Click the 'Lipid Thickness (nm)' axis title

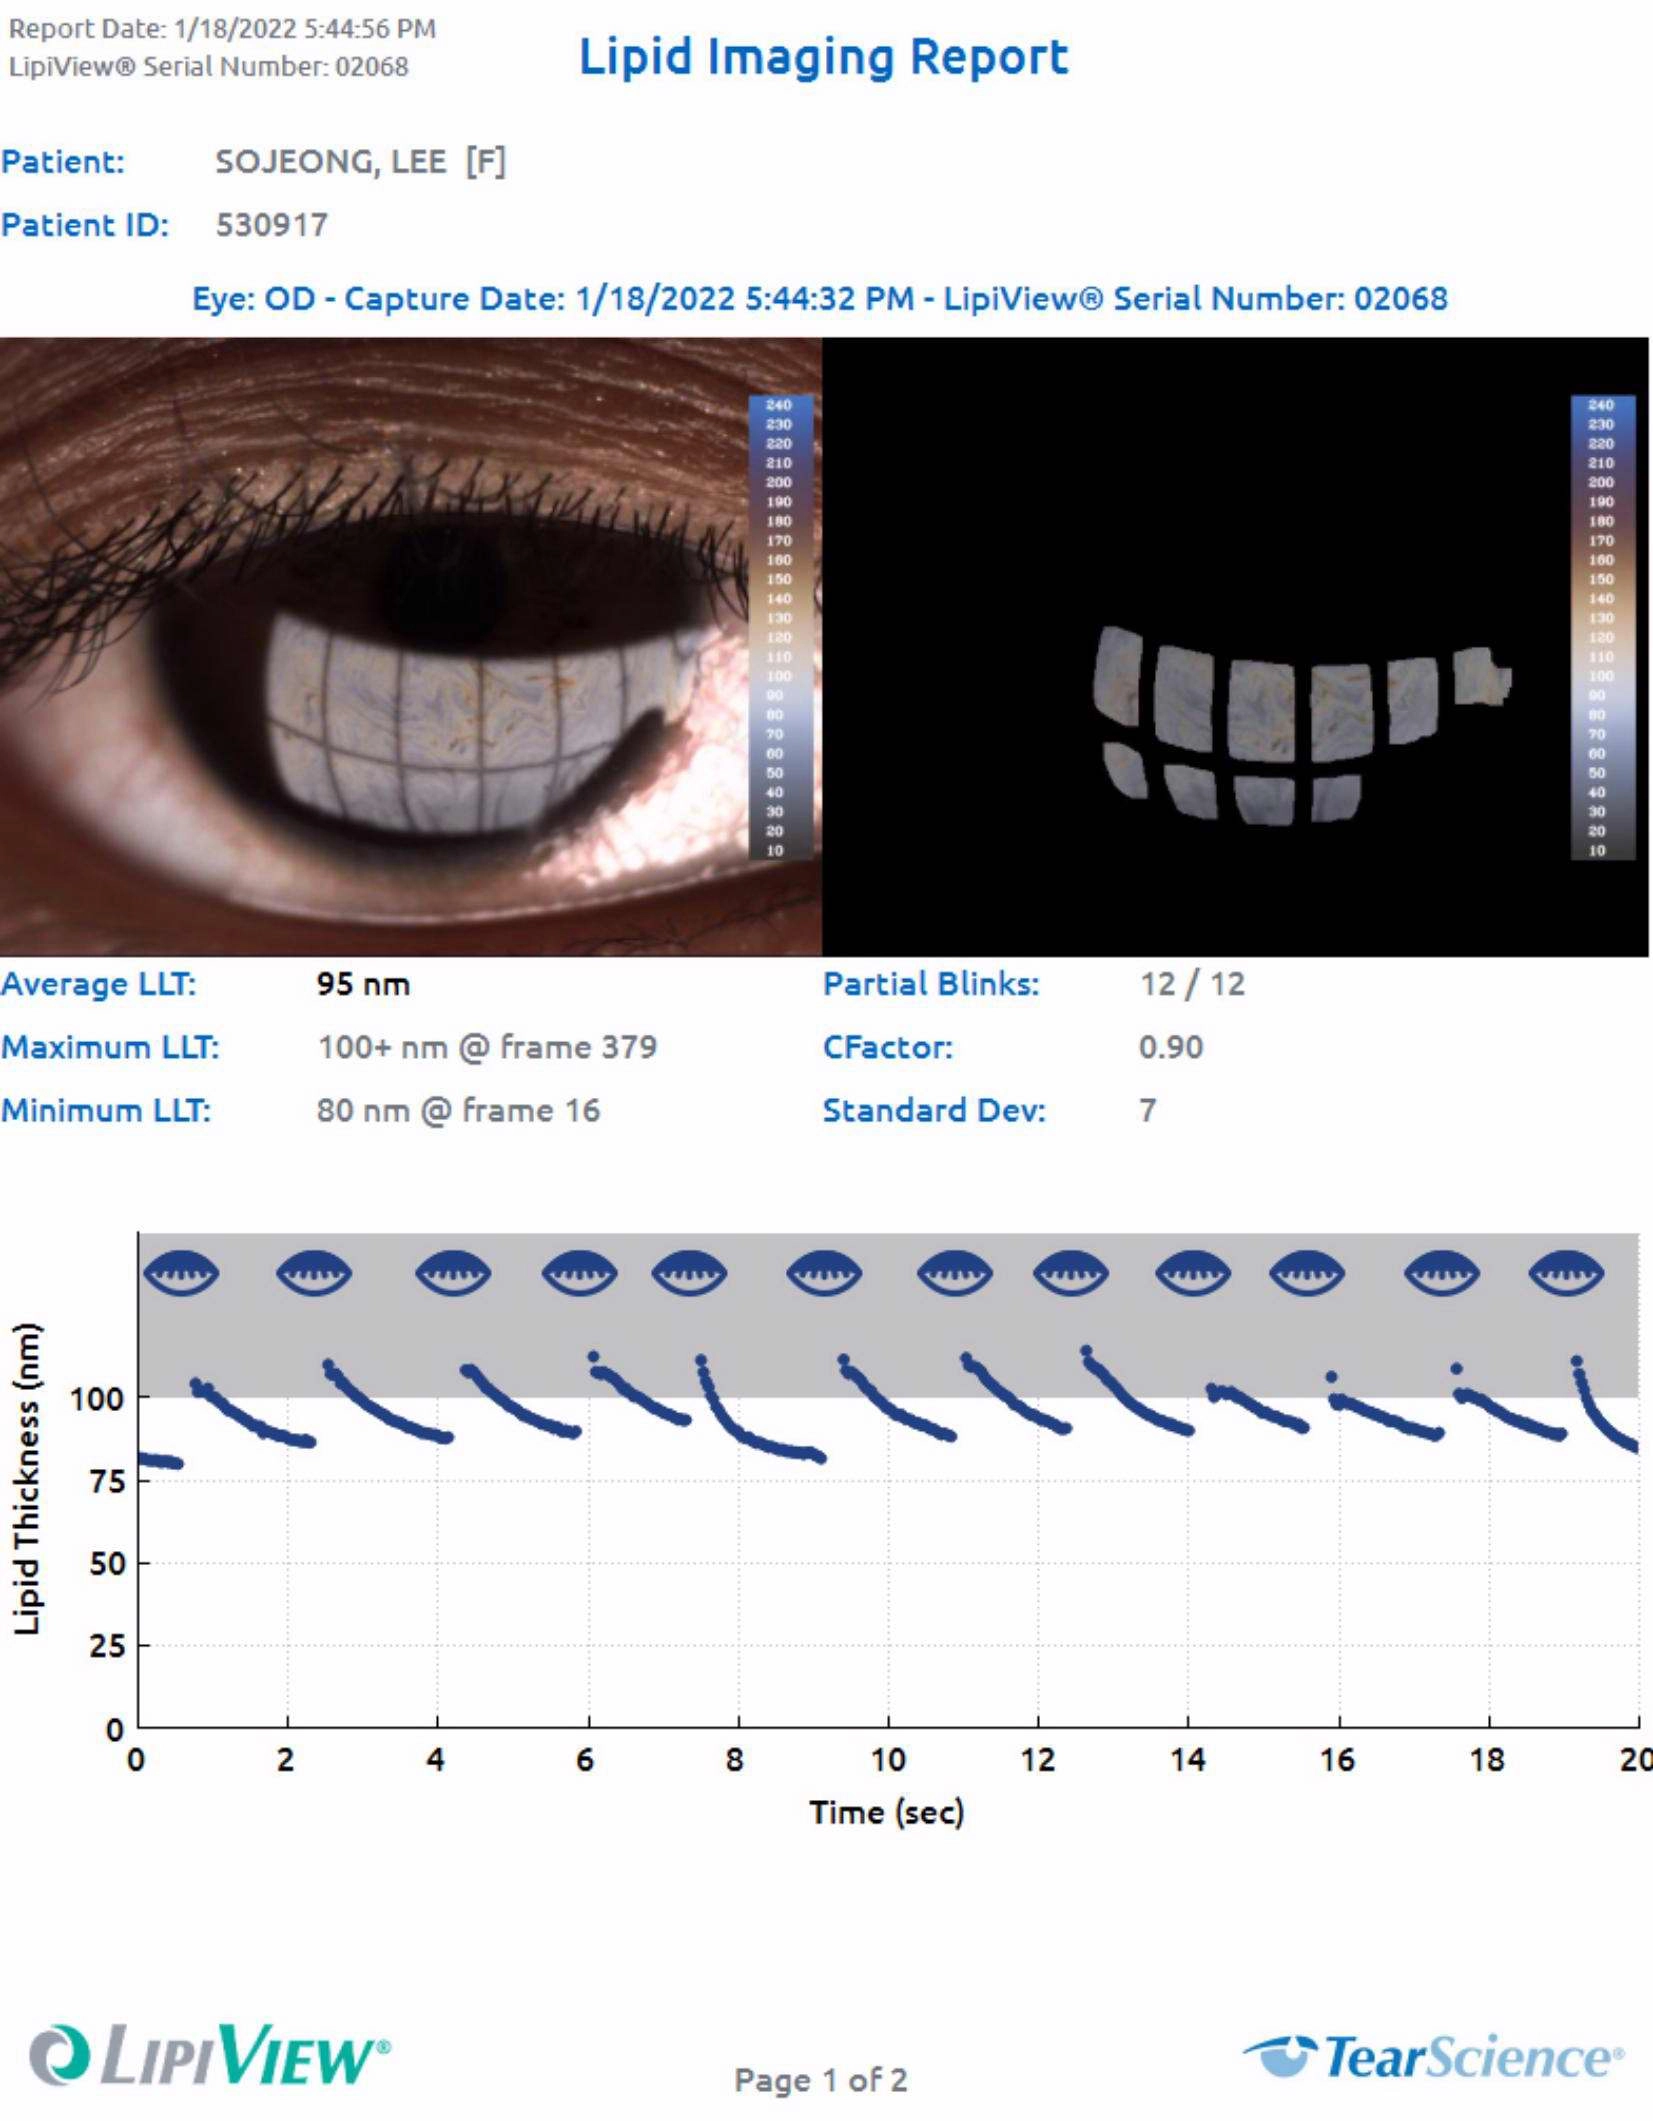pos(26,1479)
